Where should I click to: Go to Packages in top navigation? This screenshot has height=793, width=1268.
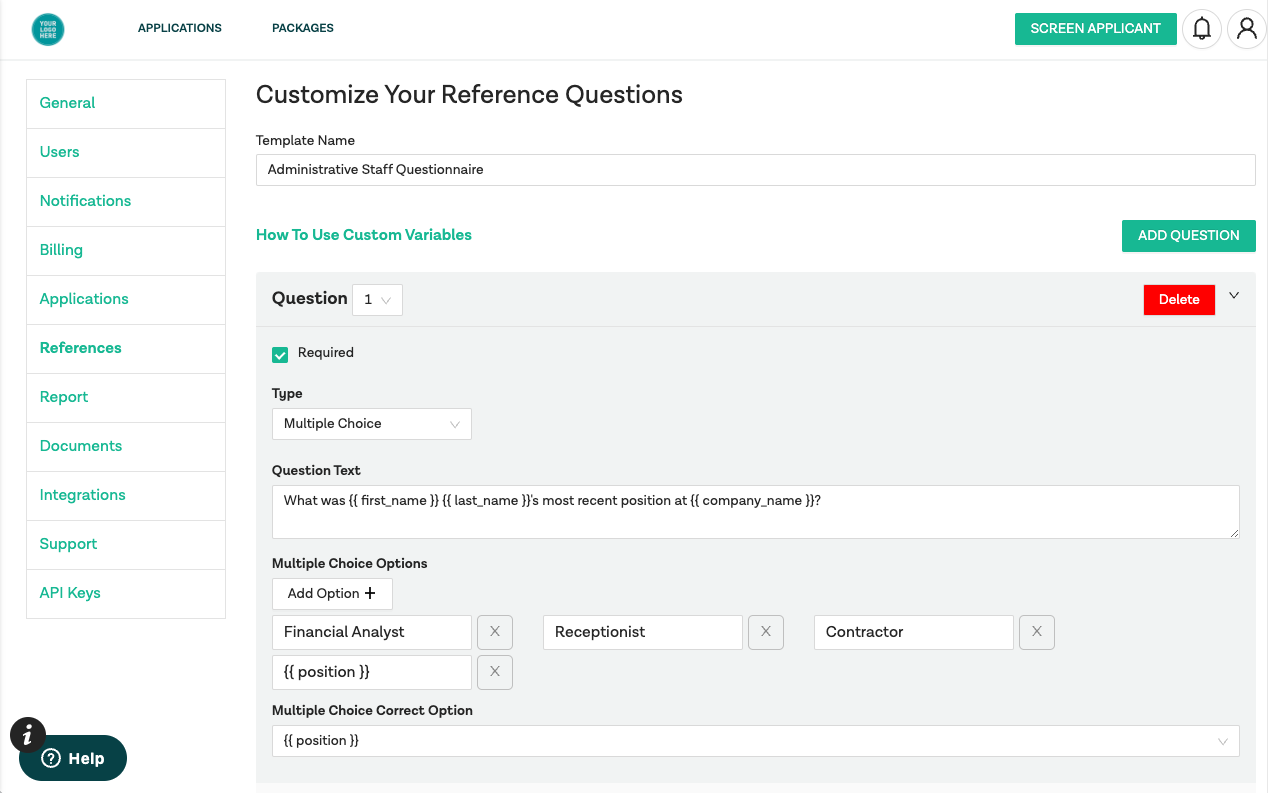click(x=303, y=28)
